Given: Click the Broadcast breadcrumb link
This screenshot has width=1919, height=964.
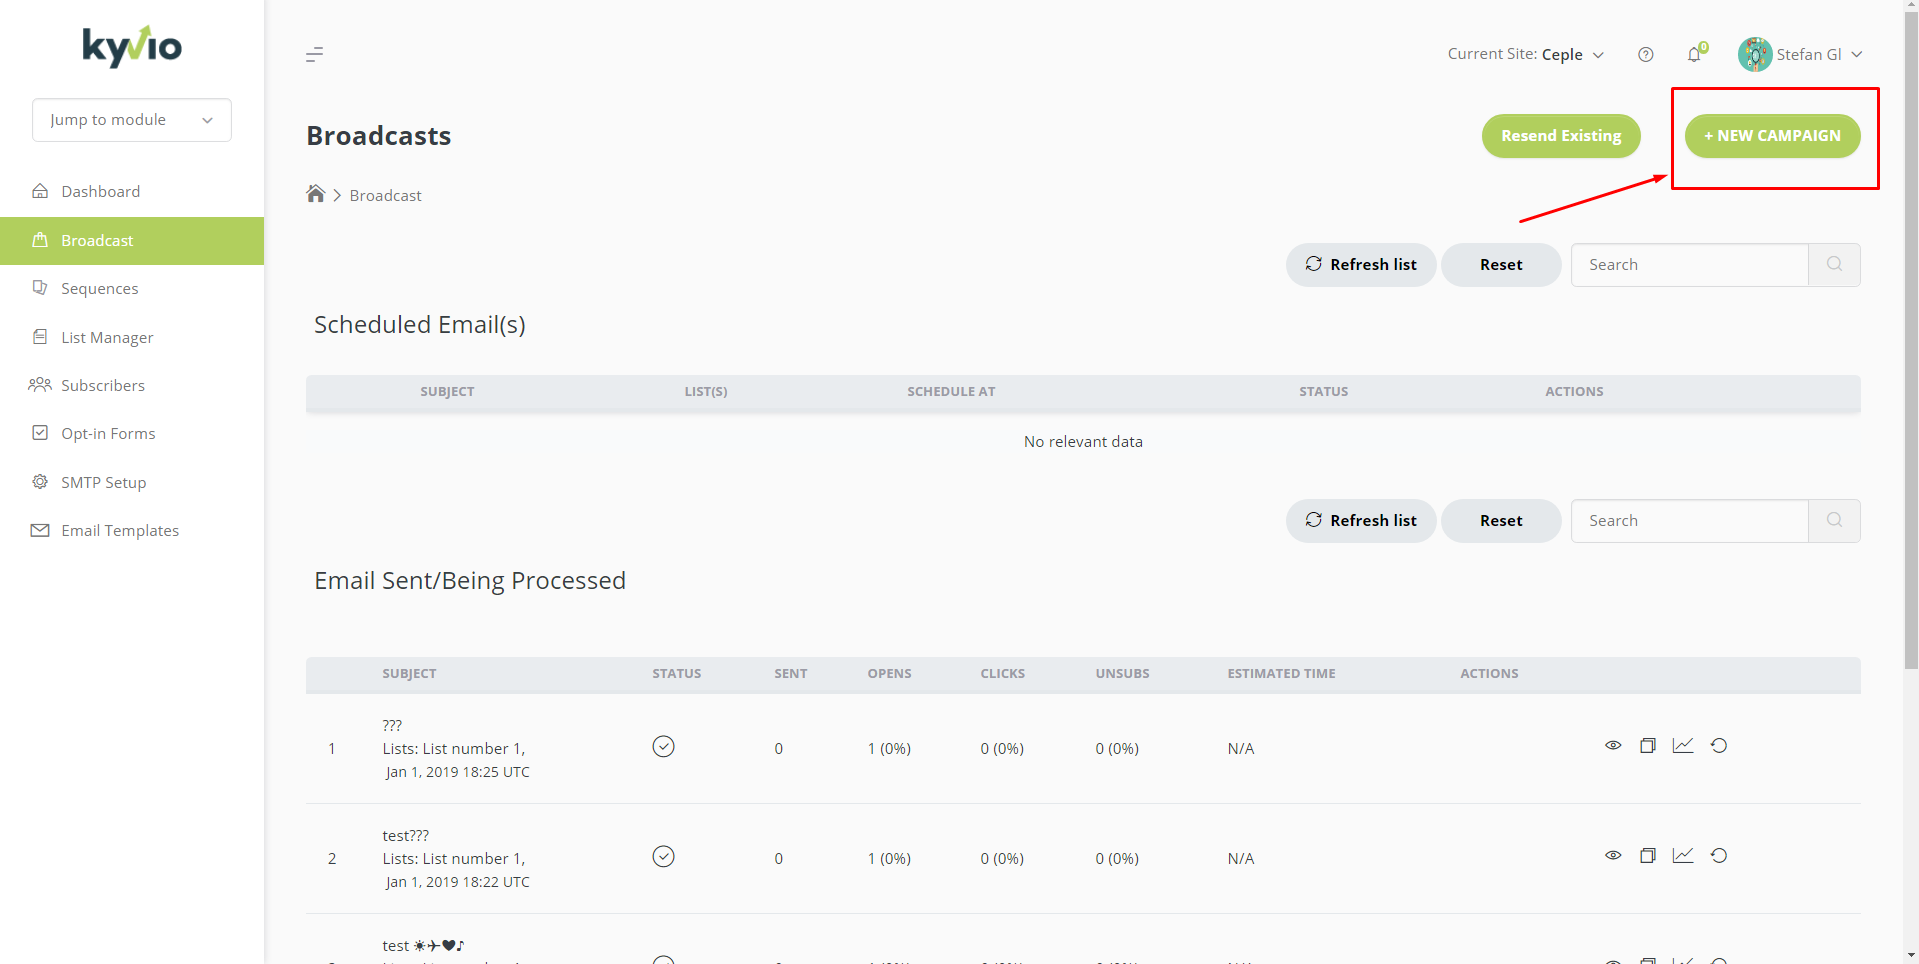Looking at the screenshot, I should click(x=385, y=196).
